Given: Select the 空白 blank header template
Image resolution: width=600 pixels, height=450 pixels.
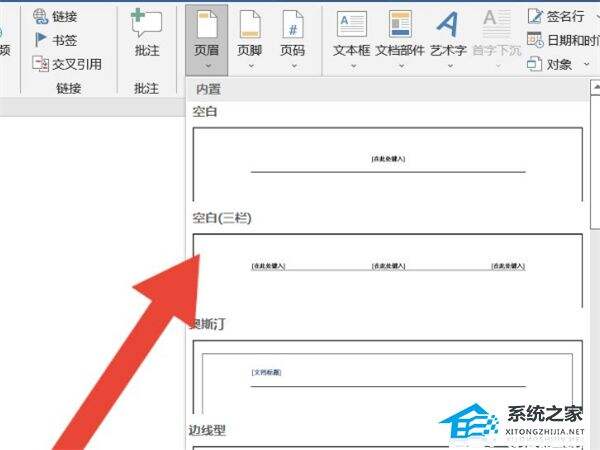Looking at the screenshot, I should coord(388,165).
